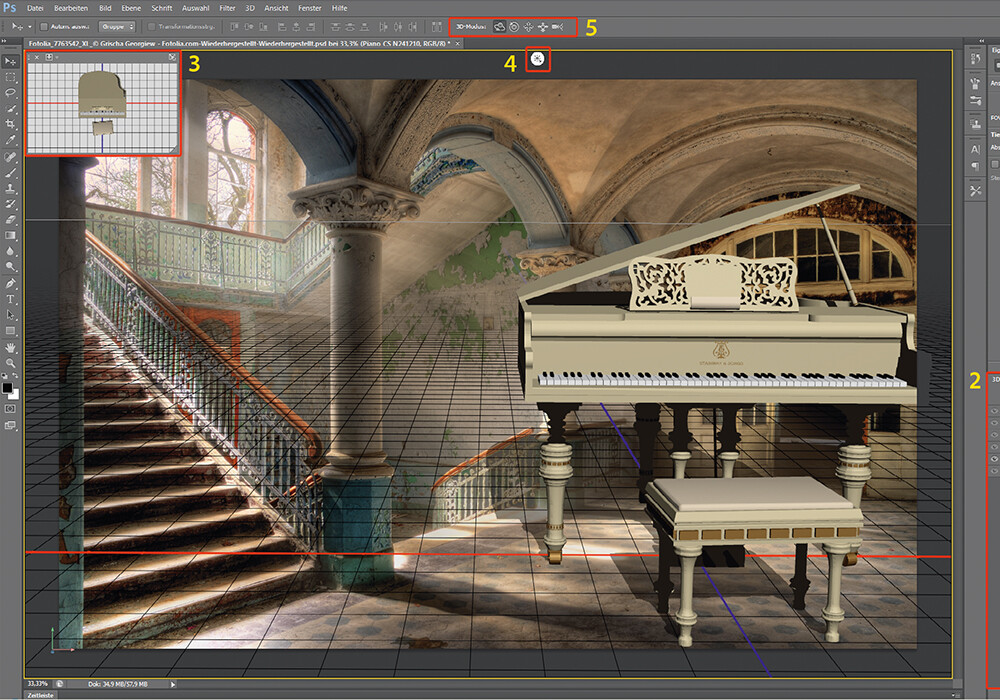
Task: Click the on-canvas 3D light widget
Action: (x=538, y=59)
